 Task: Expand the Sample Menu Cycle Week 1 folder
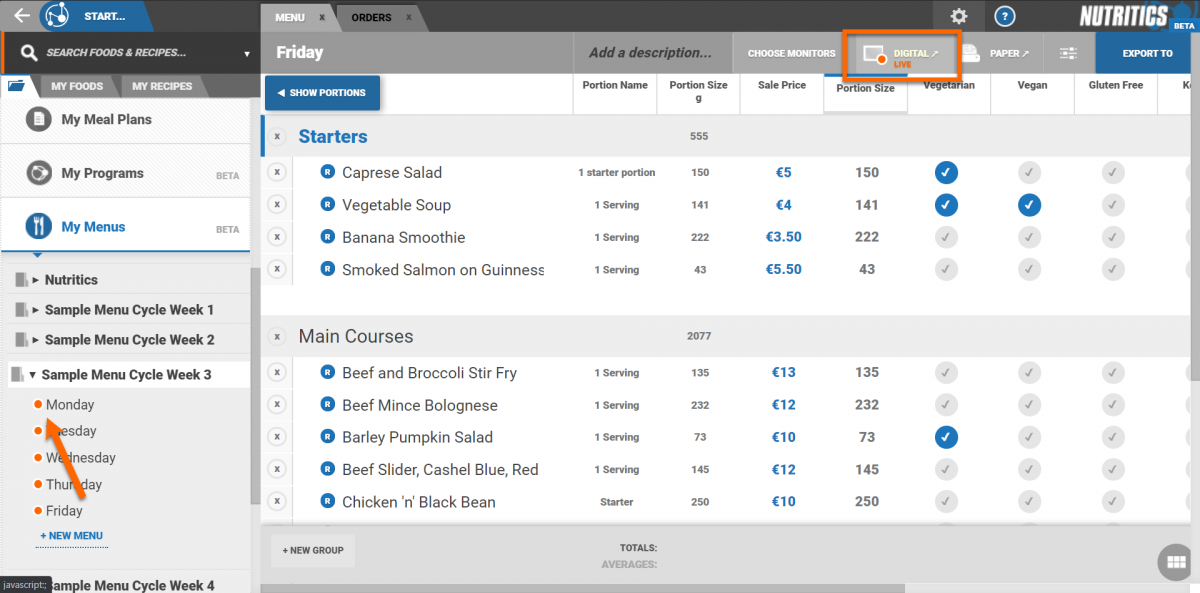[x=36, y=310]
